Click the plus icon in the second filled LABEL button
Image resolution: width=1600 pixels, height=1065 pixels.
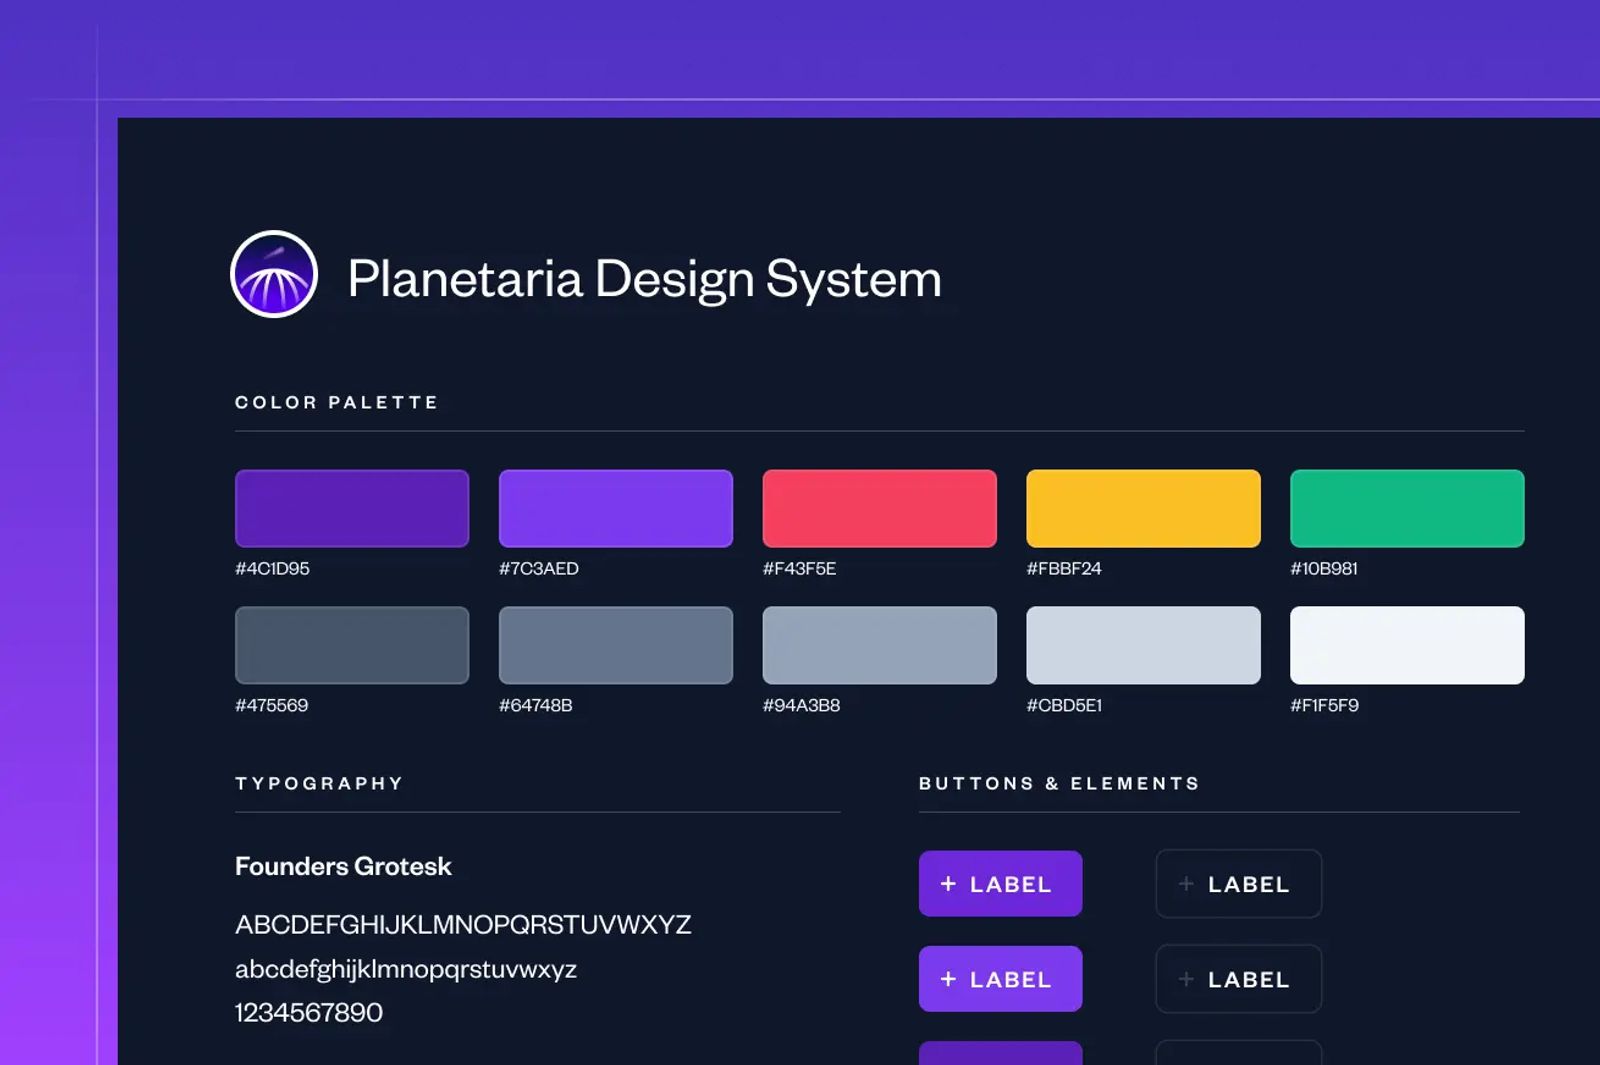[x=948, y=979]
